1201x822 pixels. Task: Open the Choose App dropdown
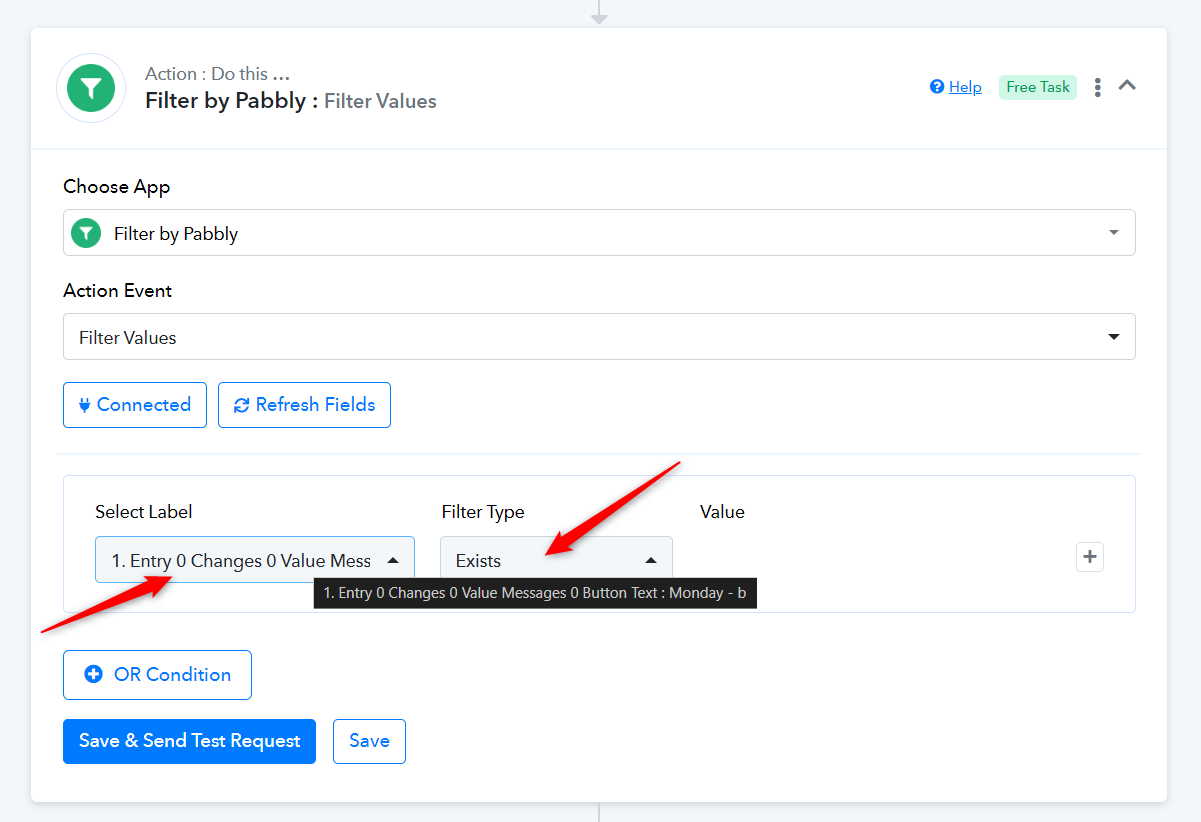coord(599,233)
